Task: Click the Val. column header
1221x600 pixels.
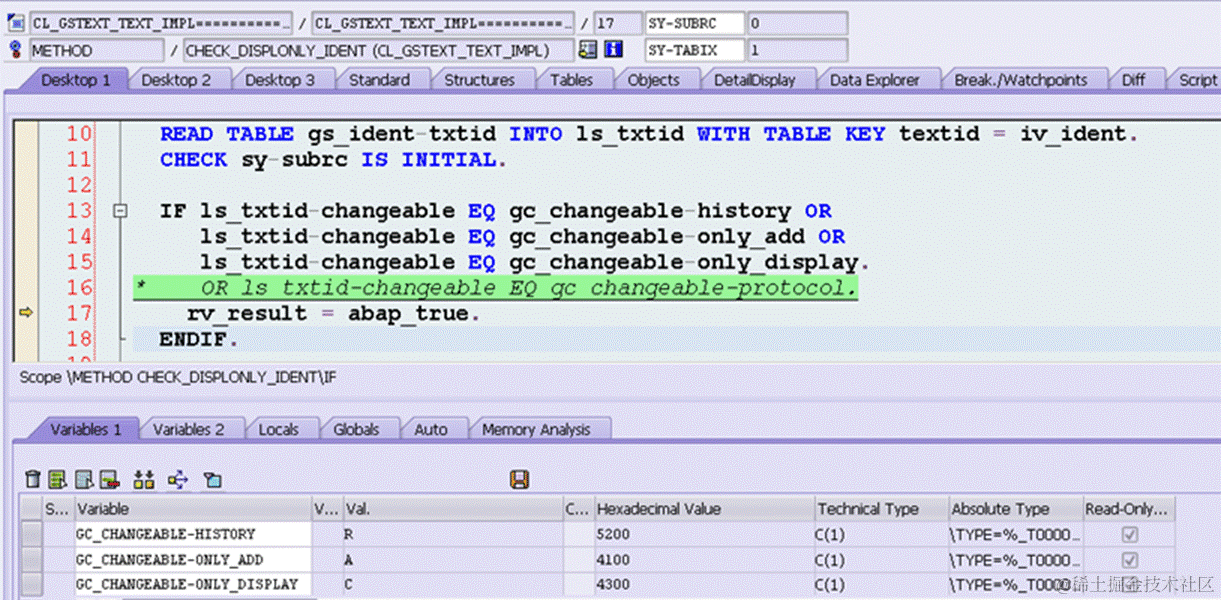Action: [x=453, y=509]
